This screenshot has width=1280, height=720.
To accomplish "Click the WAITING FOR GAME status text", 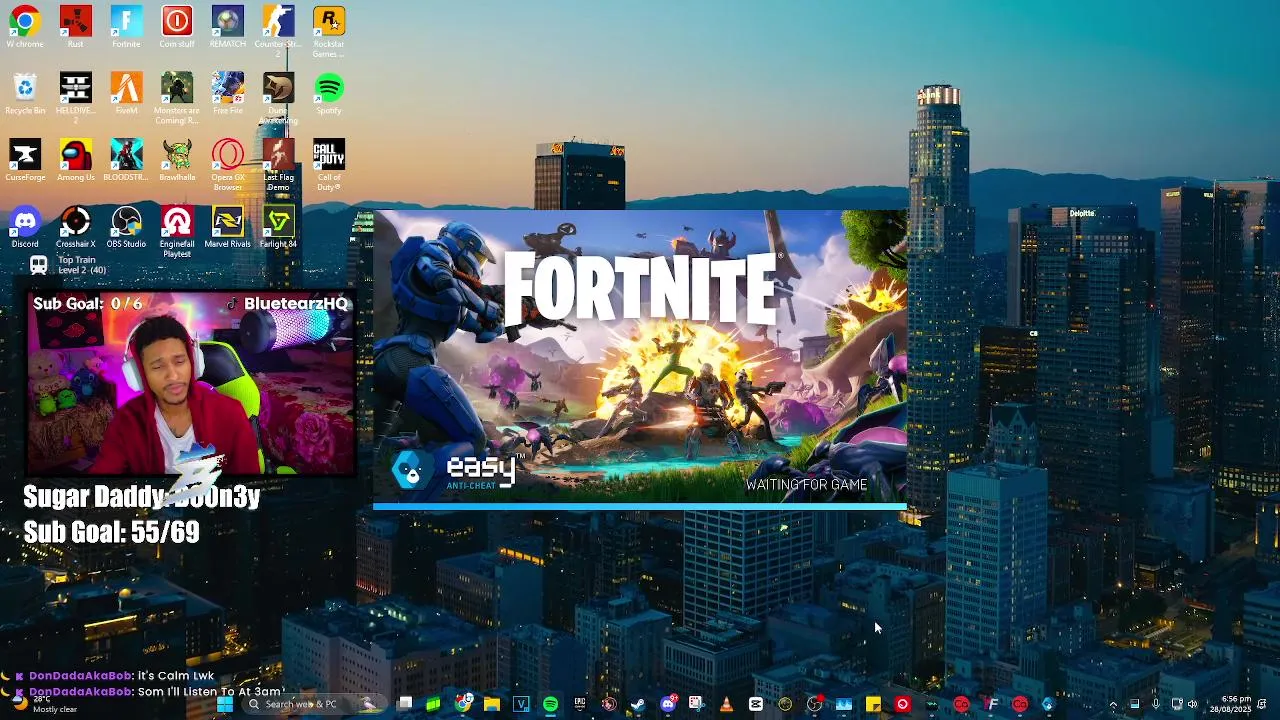I will point(806,485).
